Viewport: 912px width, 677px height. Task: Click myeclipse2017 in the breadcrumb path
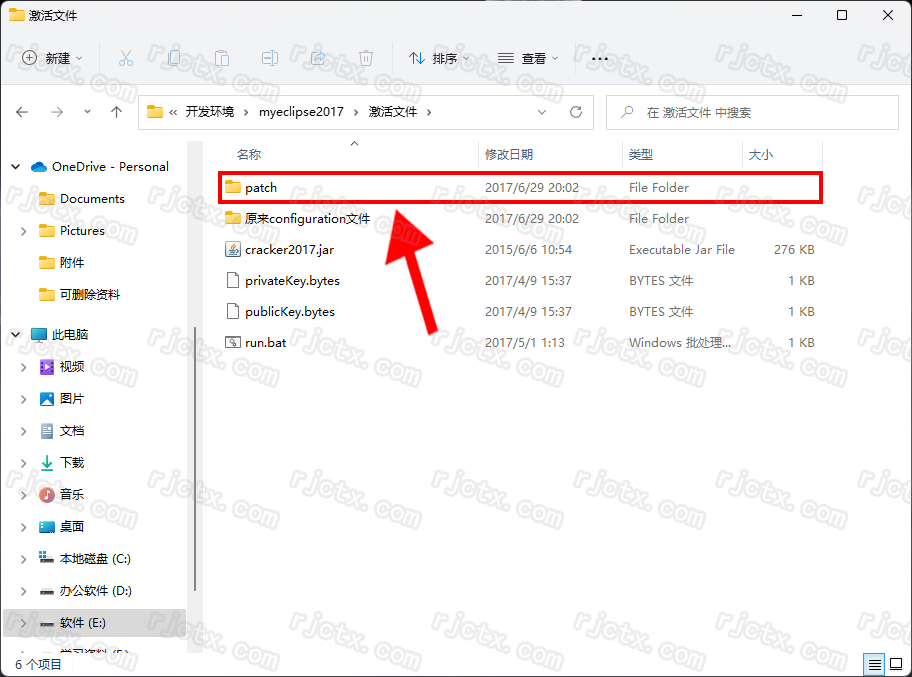point(301,112)
